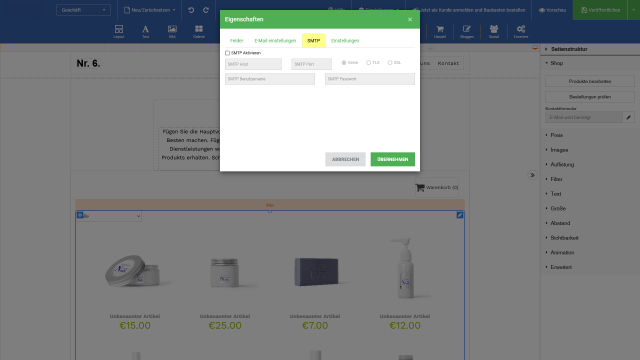Click the Abbrechen button

(345, 159)
